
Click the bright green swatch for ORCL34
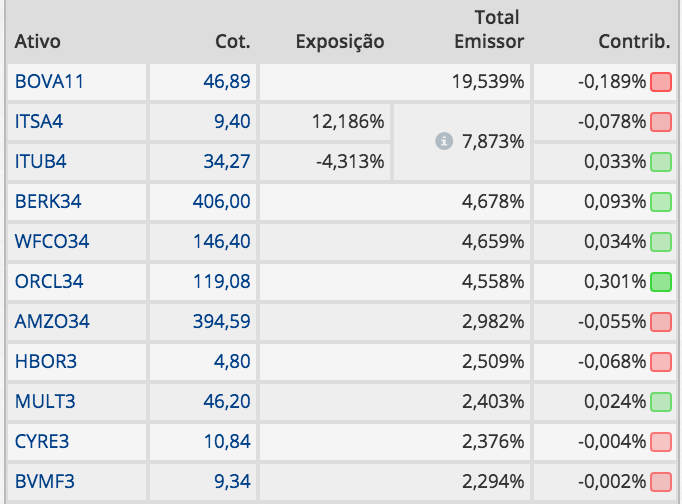point(660,282)
